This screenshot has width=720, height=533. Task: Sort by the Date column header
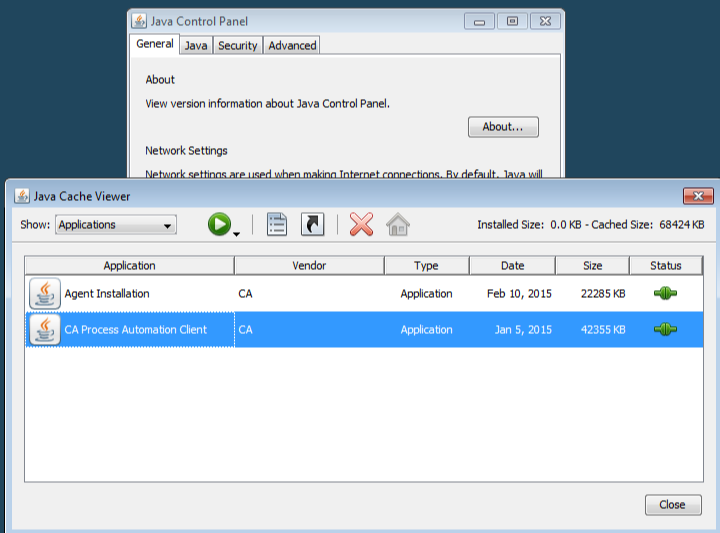click(512, 266)
